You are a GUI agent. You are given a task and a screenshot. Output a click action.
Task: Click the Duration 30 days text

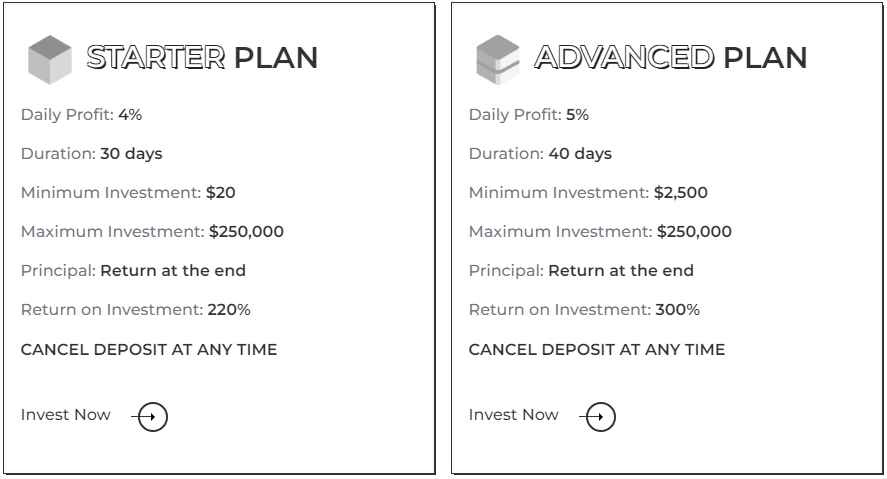pos(92,154)
